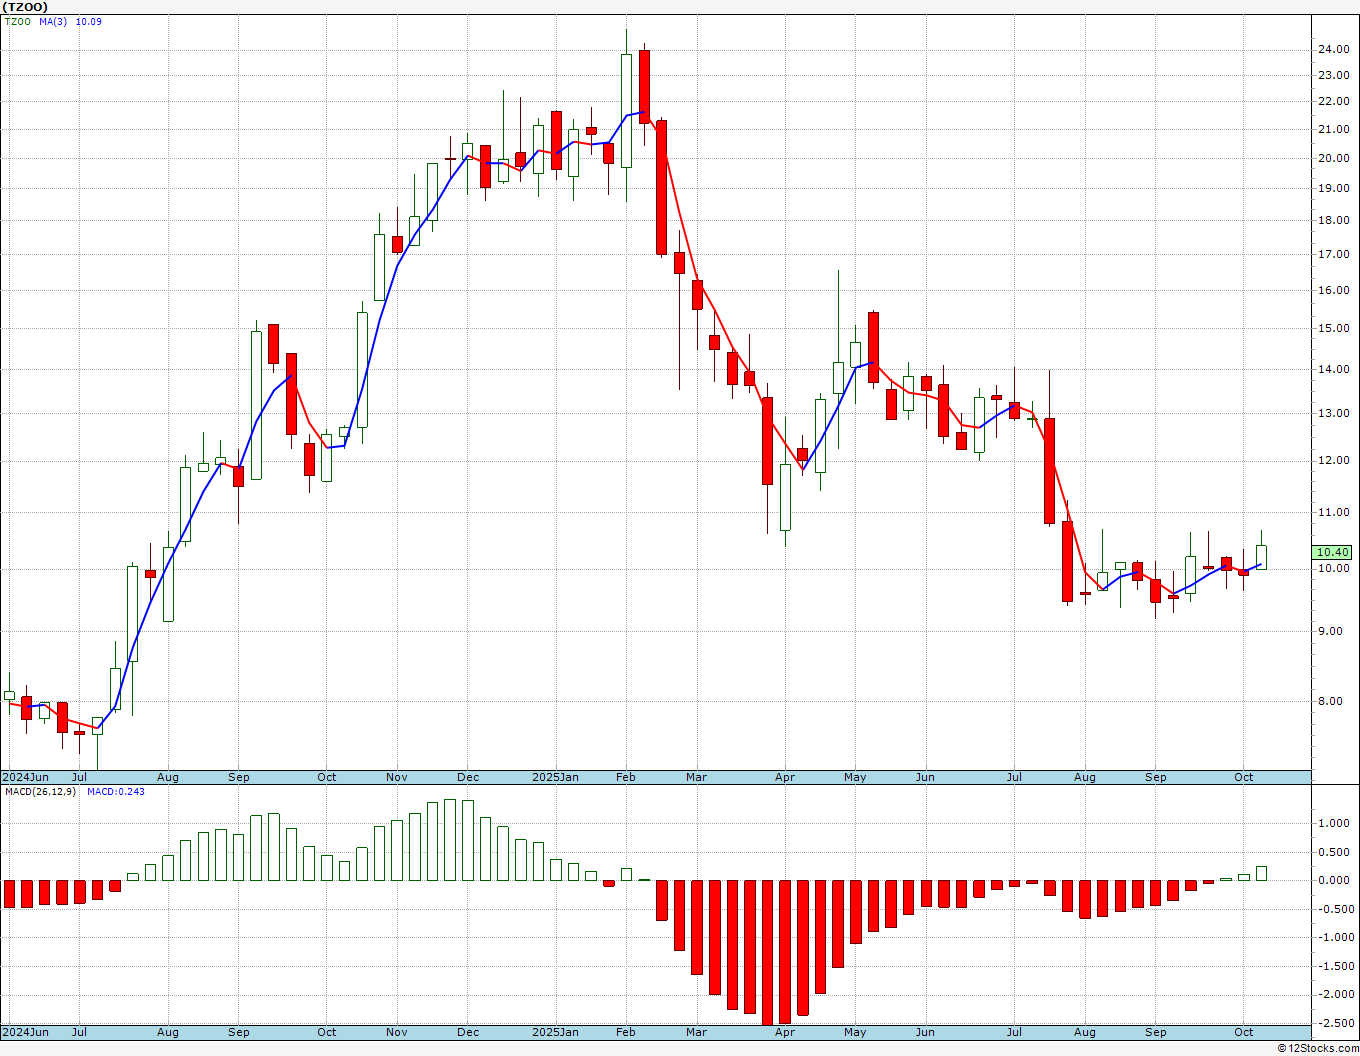Click the (TZOO) ticker title

pyautogui.click(x=26, y=7)
